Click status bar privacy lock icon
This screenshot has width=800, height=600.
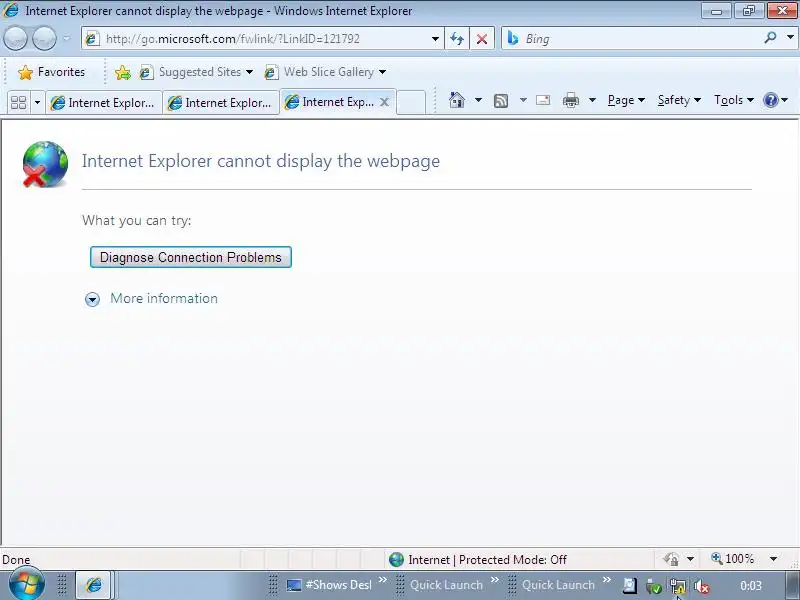tap(671, 560)
